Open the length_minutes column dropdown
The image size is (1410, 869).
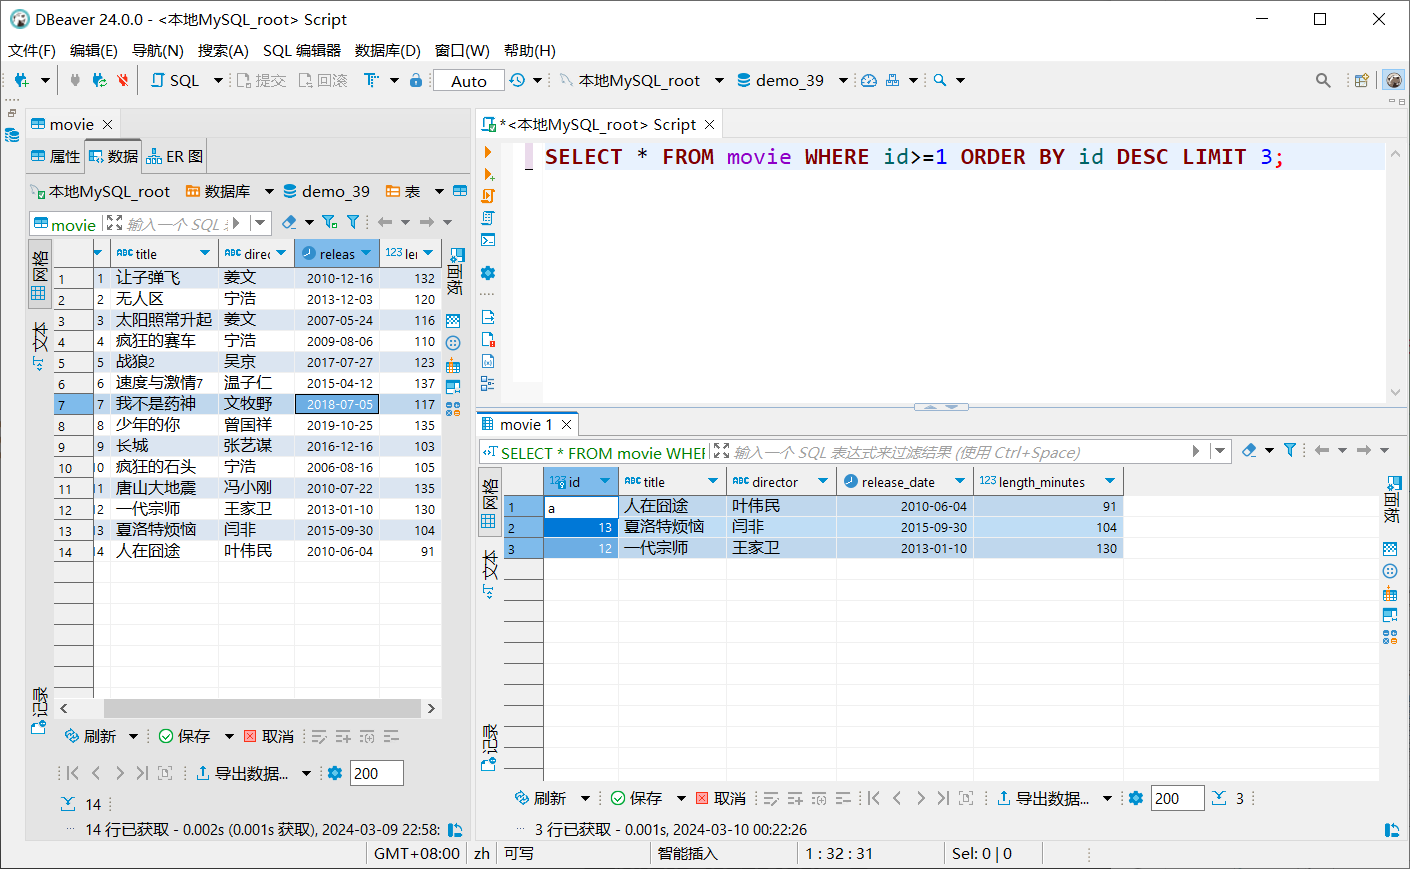pos(1110,481)
